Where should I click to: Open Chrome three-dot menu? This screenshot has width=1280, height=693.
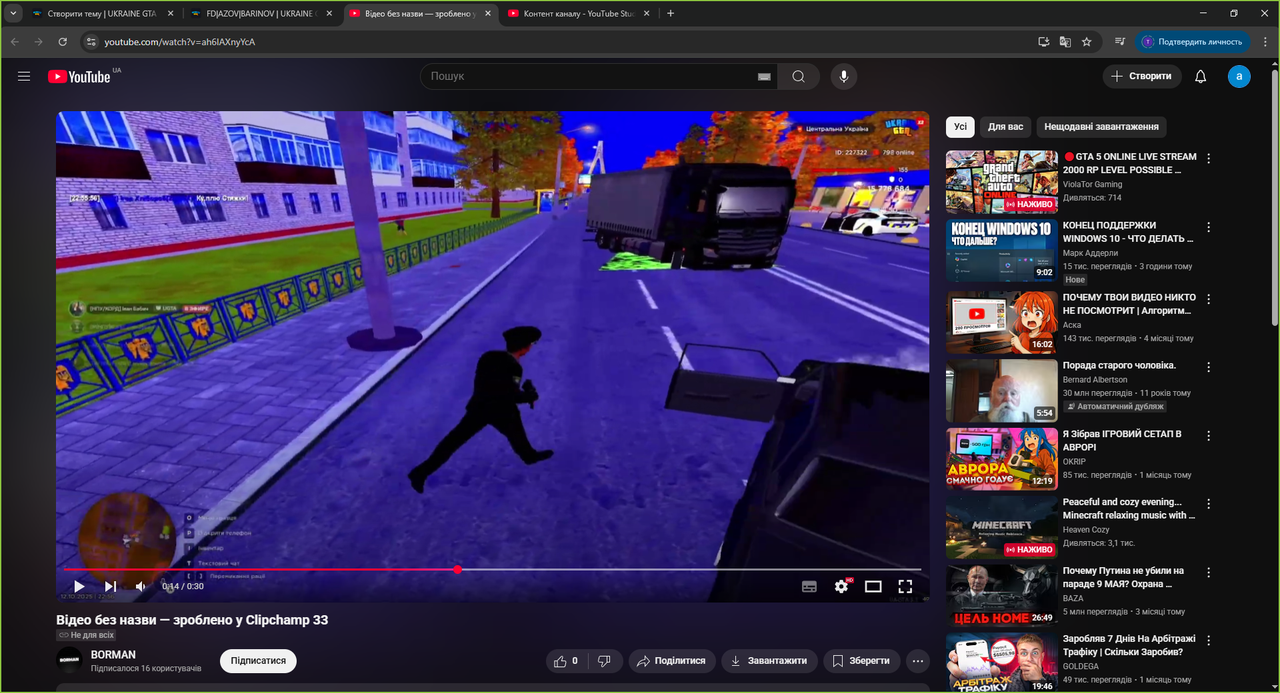pyautogui.click(x=1265, y=42)
